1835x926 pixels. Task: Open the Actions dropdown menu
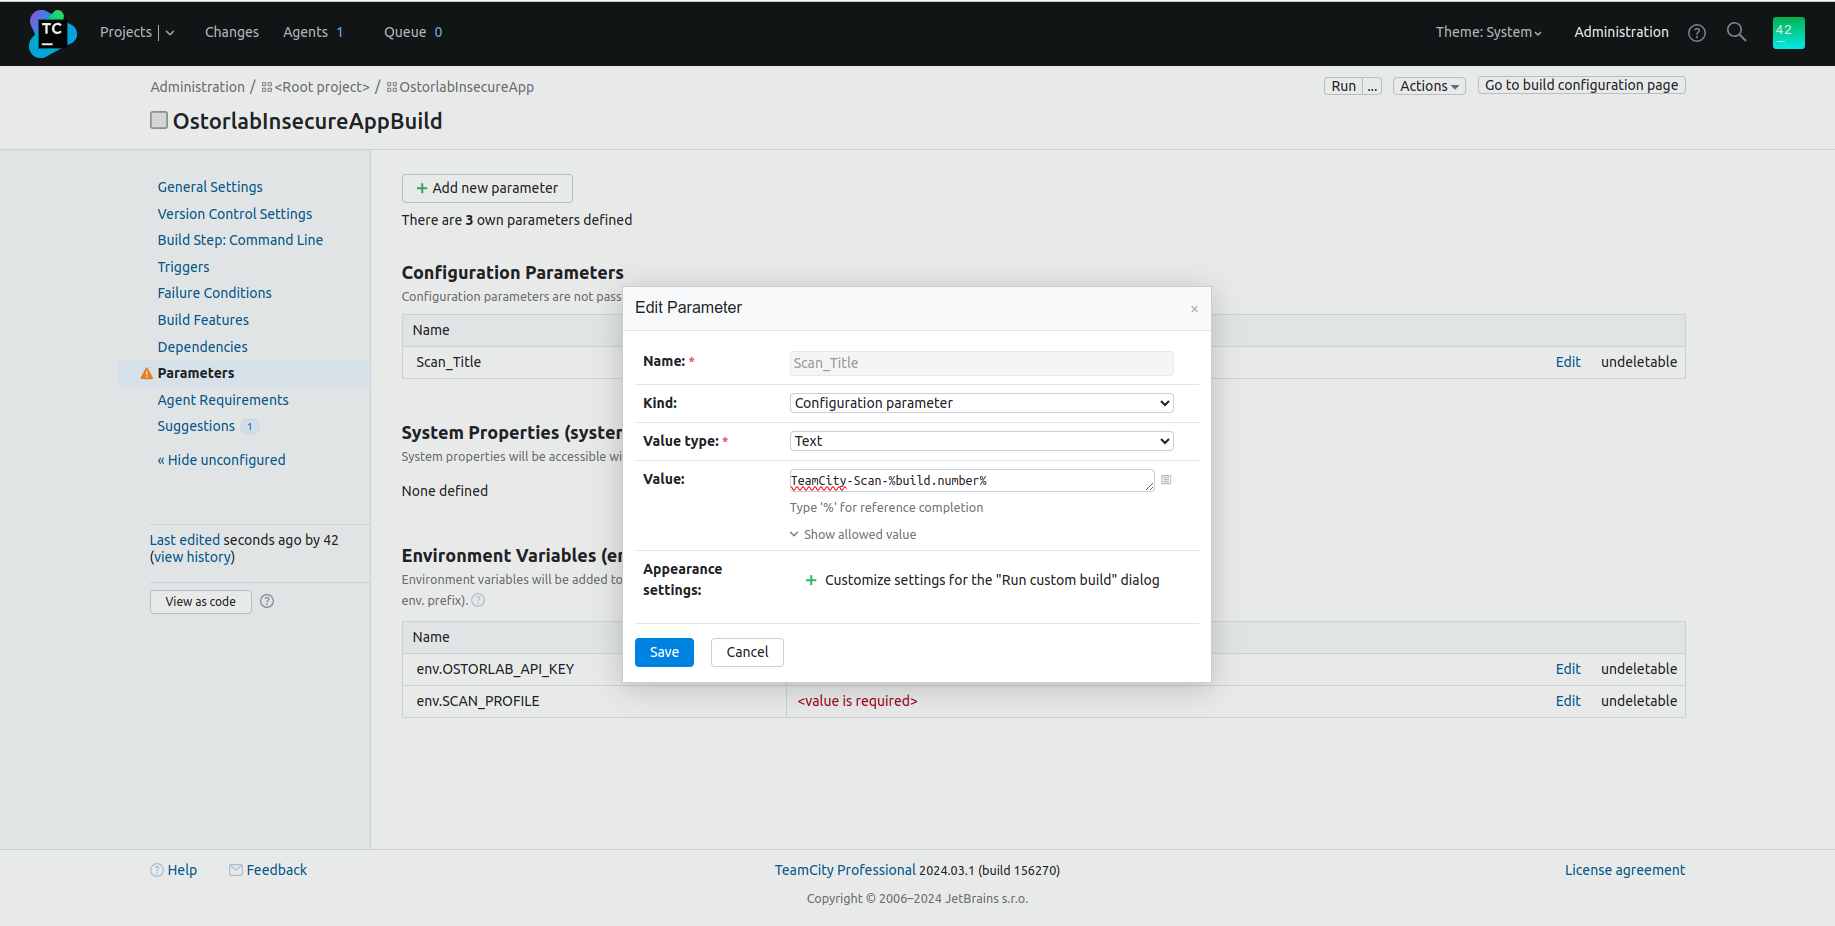[1428, 86]
